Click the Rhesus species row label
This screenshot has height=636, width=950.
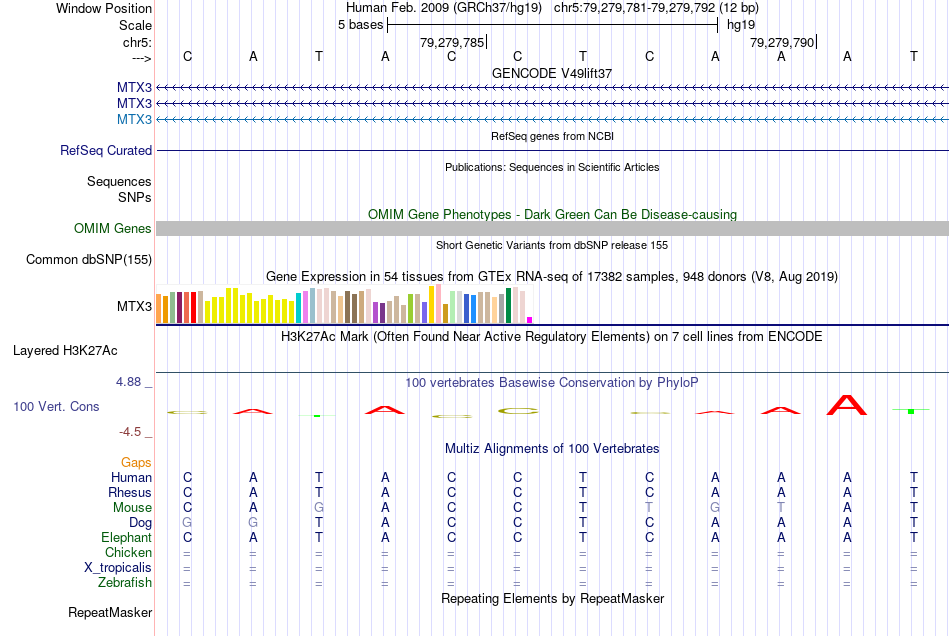tap(130, 492)
